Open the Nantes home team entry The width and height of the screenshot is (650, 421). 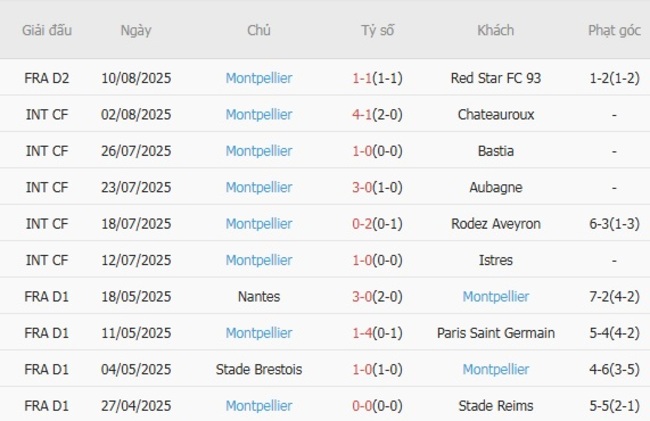pyautogui.click(x=259, y=296)
